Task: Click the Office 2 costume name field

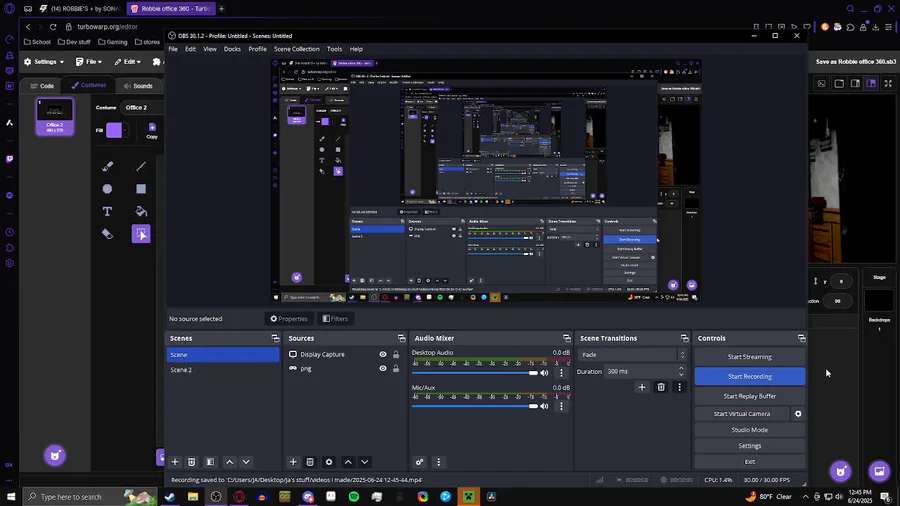Action: (143, 107)
